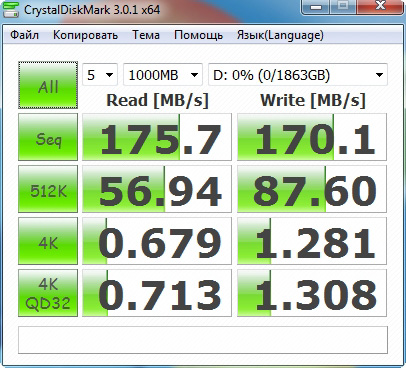Start the 512K random test
The height and width of the screenshot is (368, 406).
pos(48,189)
